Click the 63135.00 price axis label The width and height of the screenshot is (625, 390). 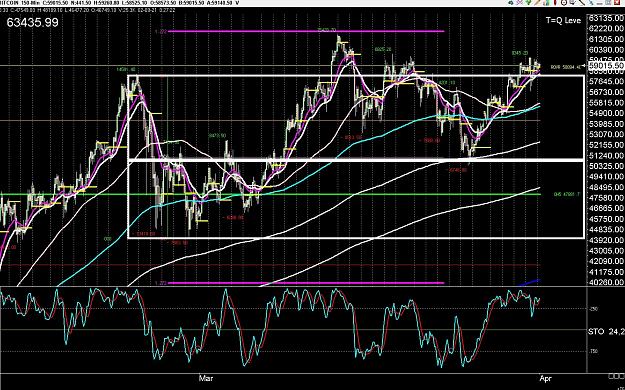coord(606,18)
